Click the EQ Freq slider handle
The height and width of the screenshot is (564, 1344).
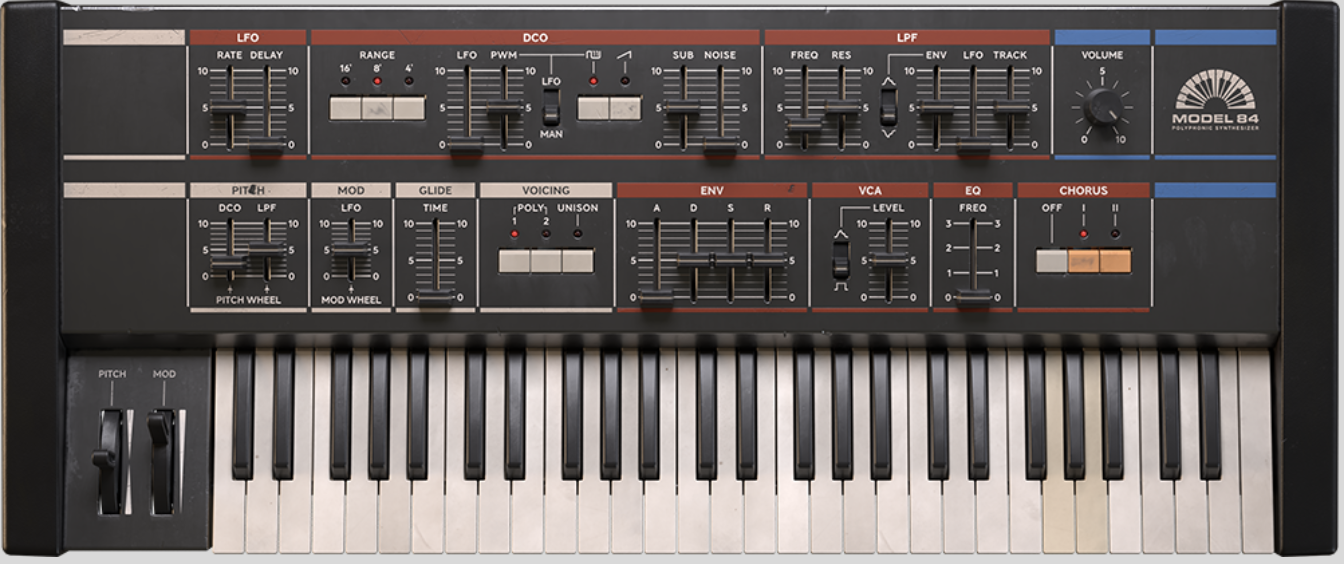click(972, 295)
